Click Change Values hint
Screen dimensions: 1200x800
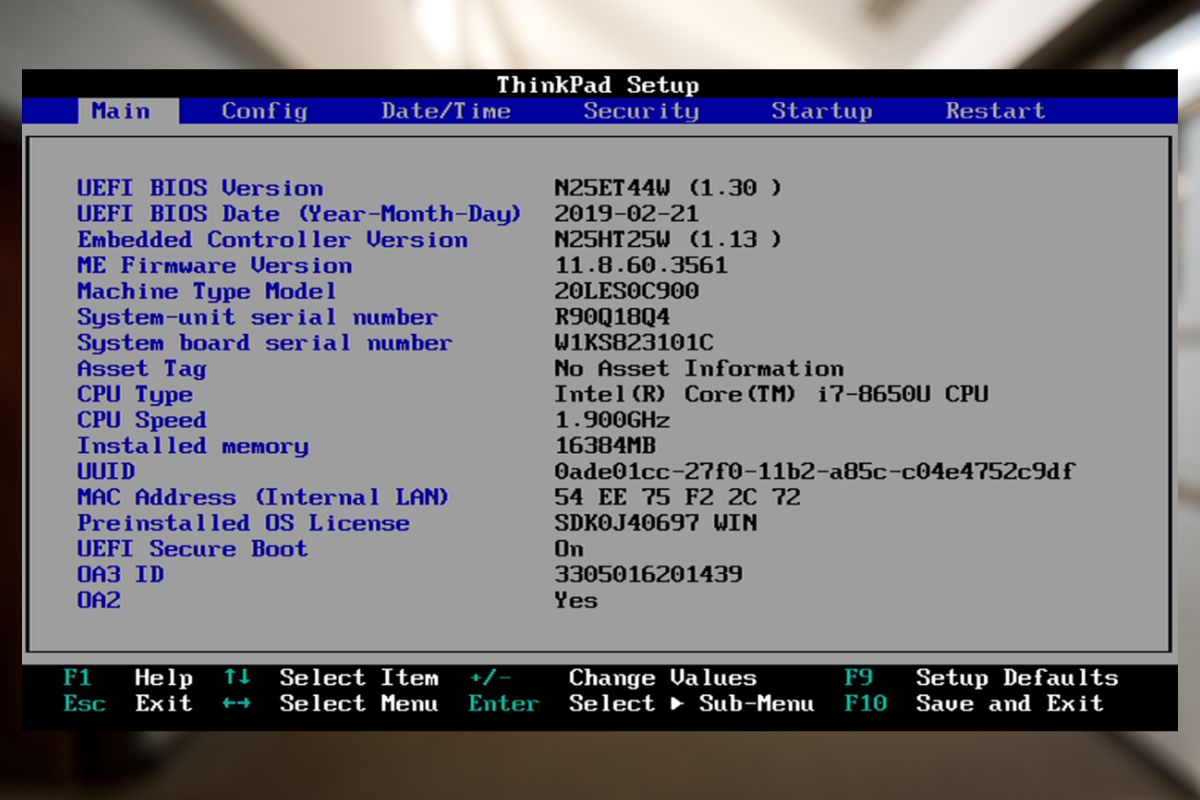point(662,678)
